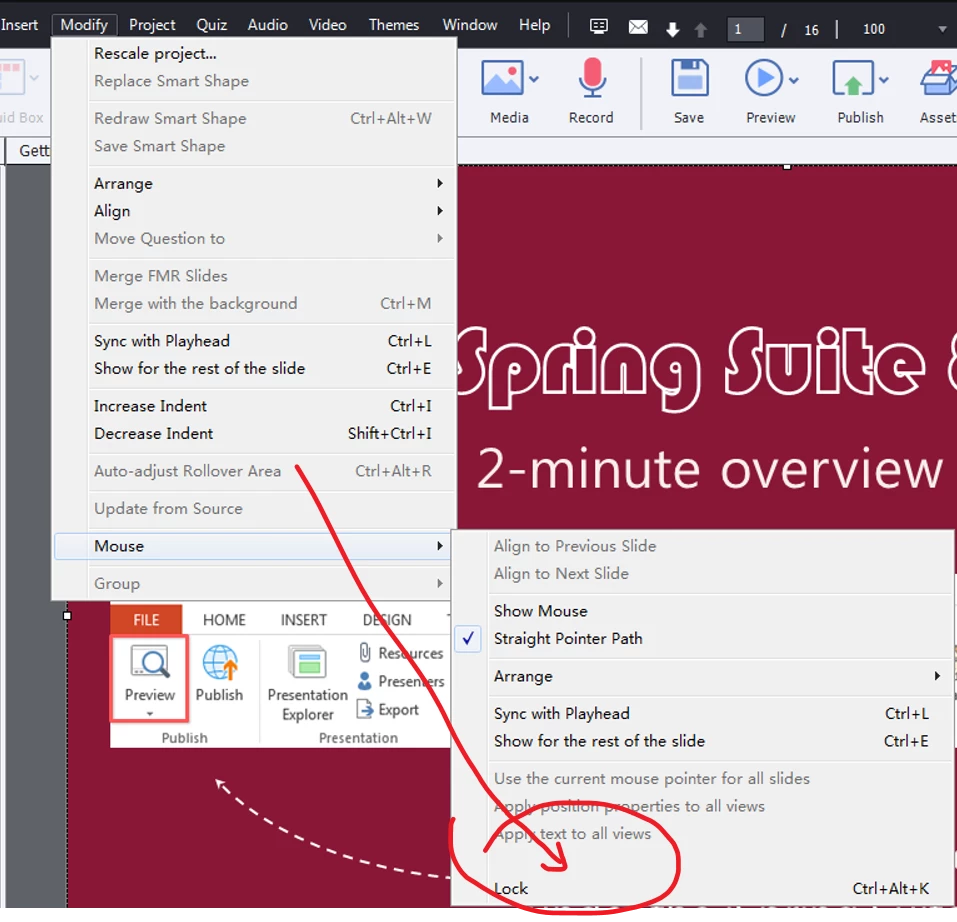Viewport: 957px width, 922px height.
Task: Click the Spring Suite title text
Action: [x=707, y=369]
